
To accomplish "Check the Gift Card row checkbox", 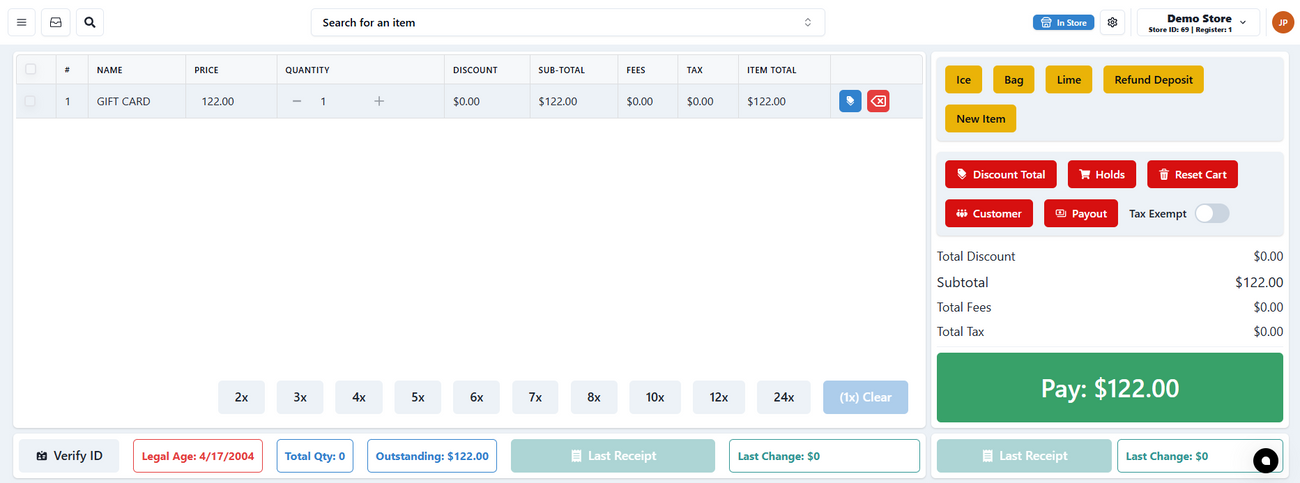I will coord(31,101).
